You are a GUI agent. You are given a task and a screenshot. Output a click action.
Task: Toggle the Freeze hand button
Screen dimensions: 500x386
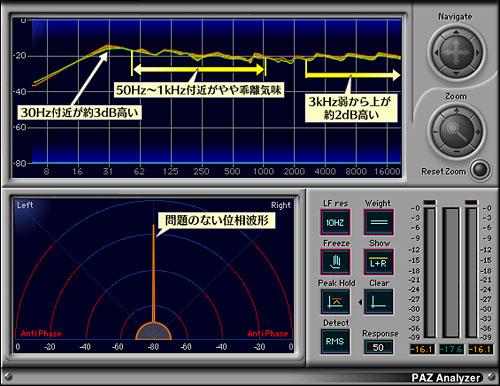(x=335, y=262)
